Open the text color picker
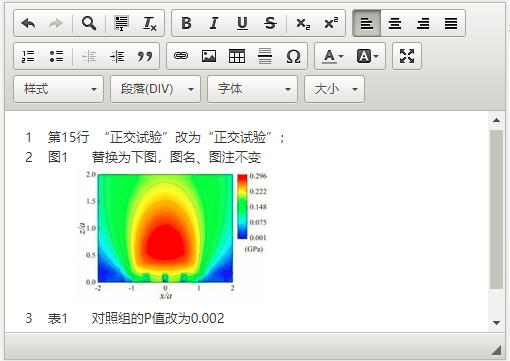 [333, 56]
